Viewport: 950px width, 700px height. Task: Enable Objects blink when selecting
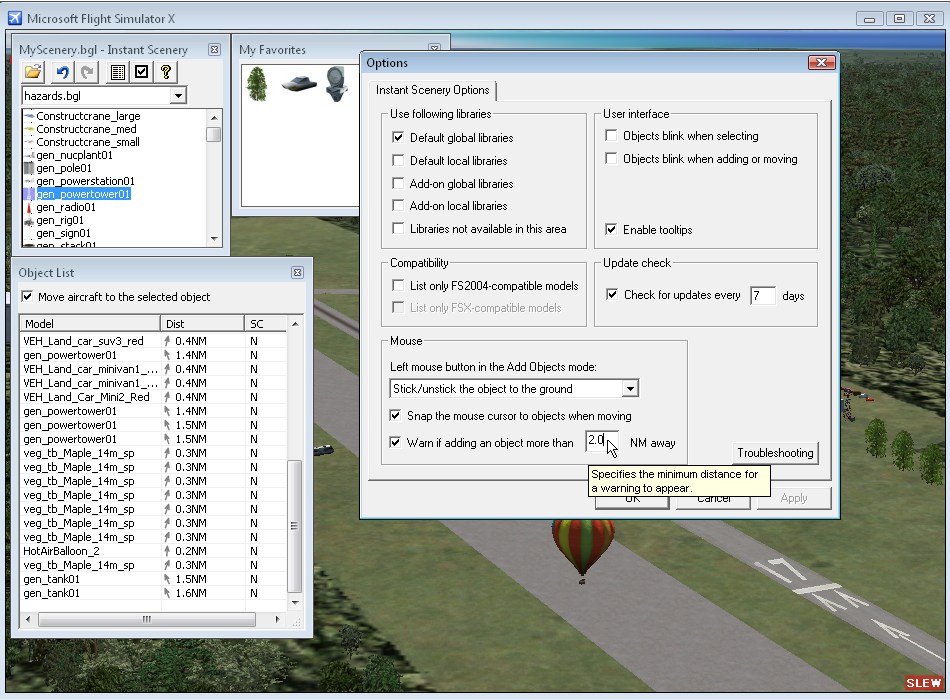611,135
